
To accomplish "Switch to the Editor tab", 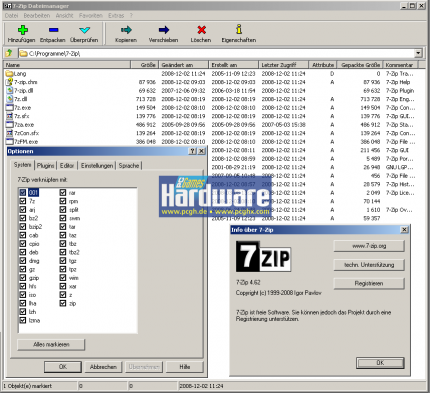I will [x=67, y=166].
